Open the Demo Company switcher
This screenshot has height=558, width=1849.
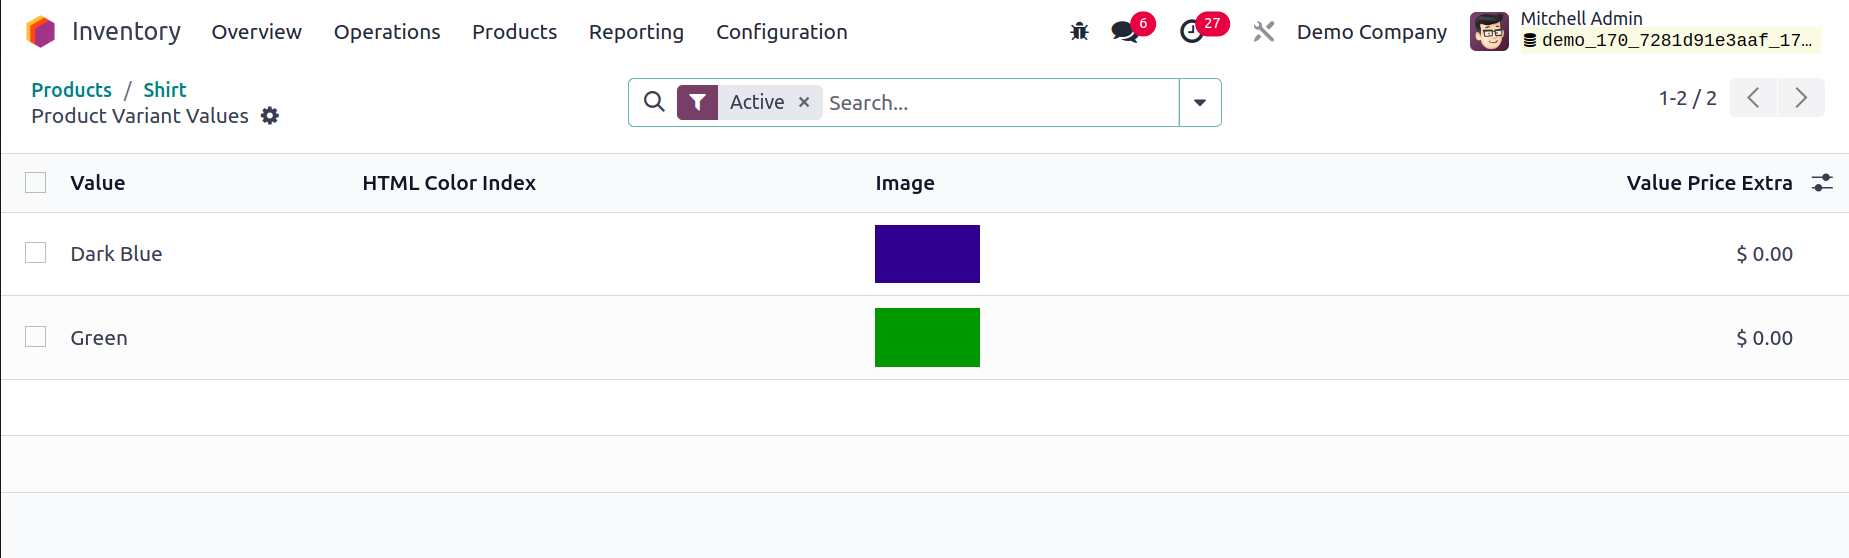1372,32
